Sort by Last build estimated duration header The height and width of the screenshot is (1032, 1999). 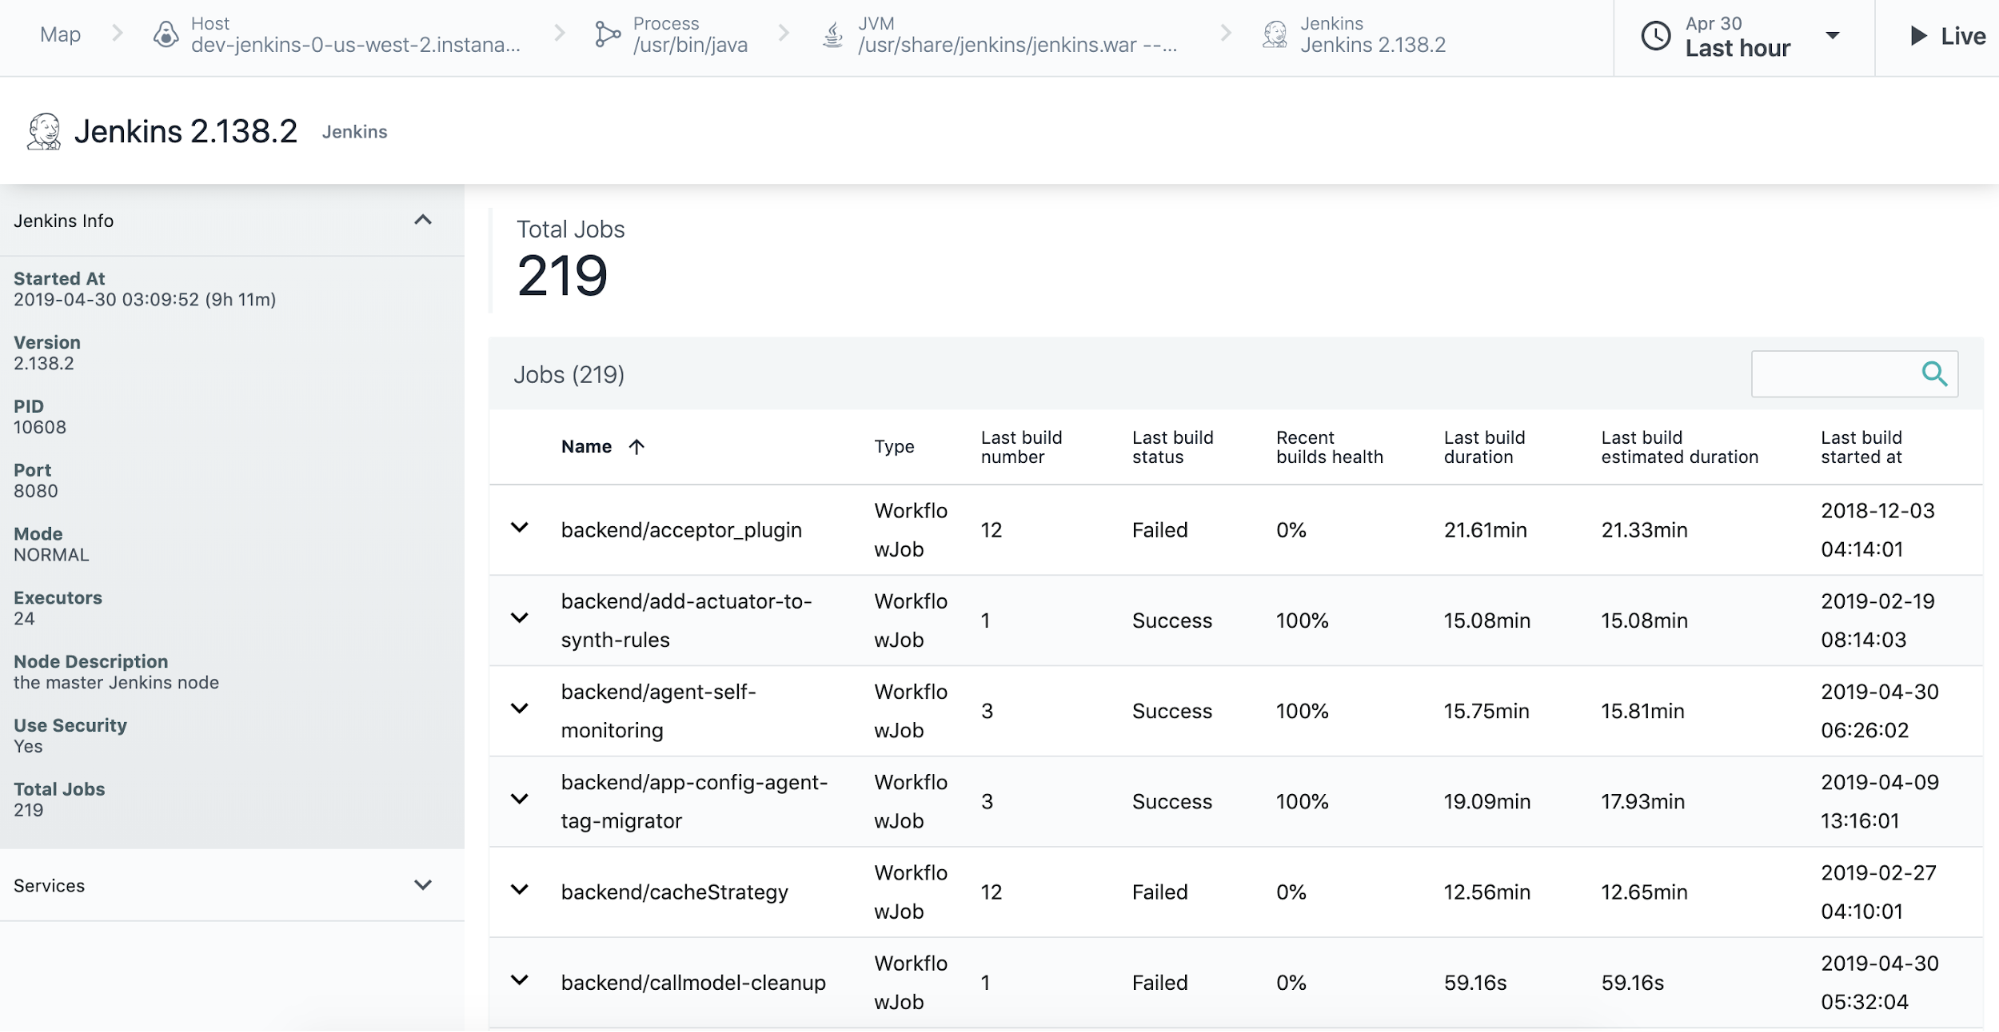coord(1679,447)
